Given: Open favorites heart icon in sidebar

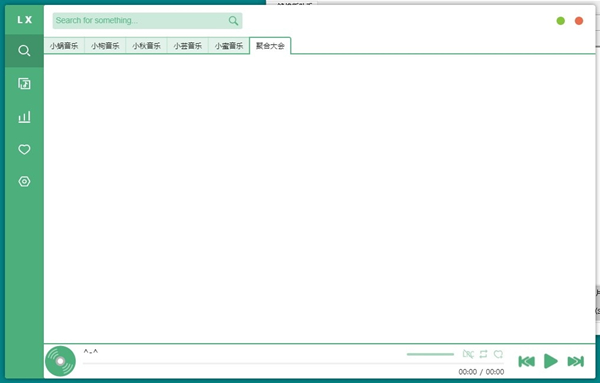Looking at the screenshot, I should (24, 149).
